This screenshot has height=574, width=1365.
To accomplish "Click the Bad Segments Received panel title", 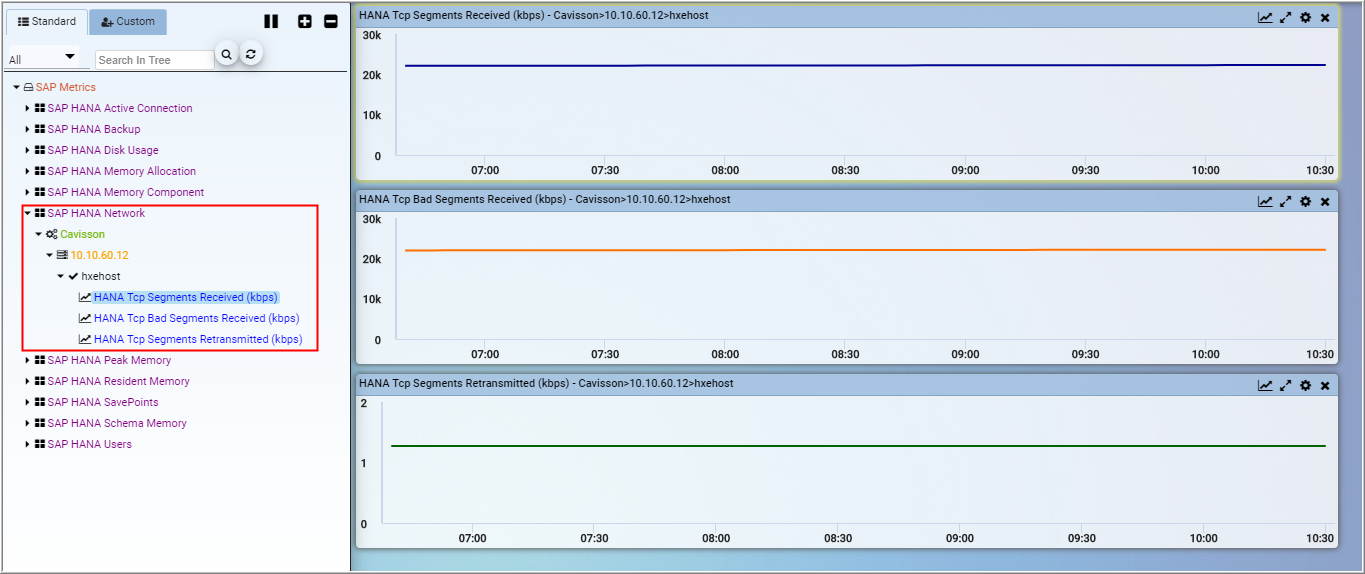I will click(x=545, y=199).
